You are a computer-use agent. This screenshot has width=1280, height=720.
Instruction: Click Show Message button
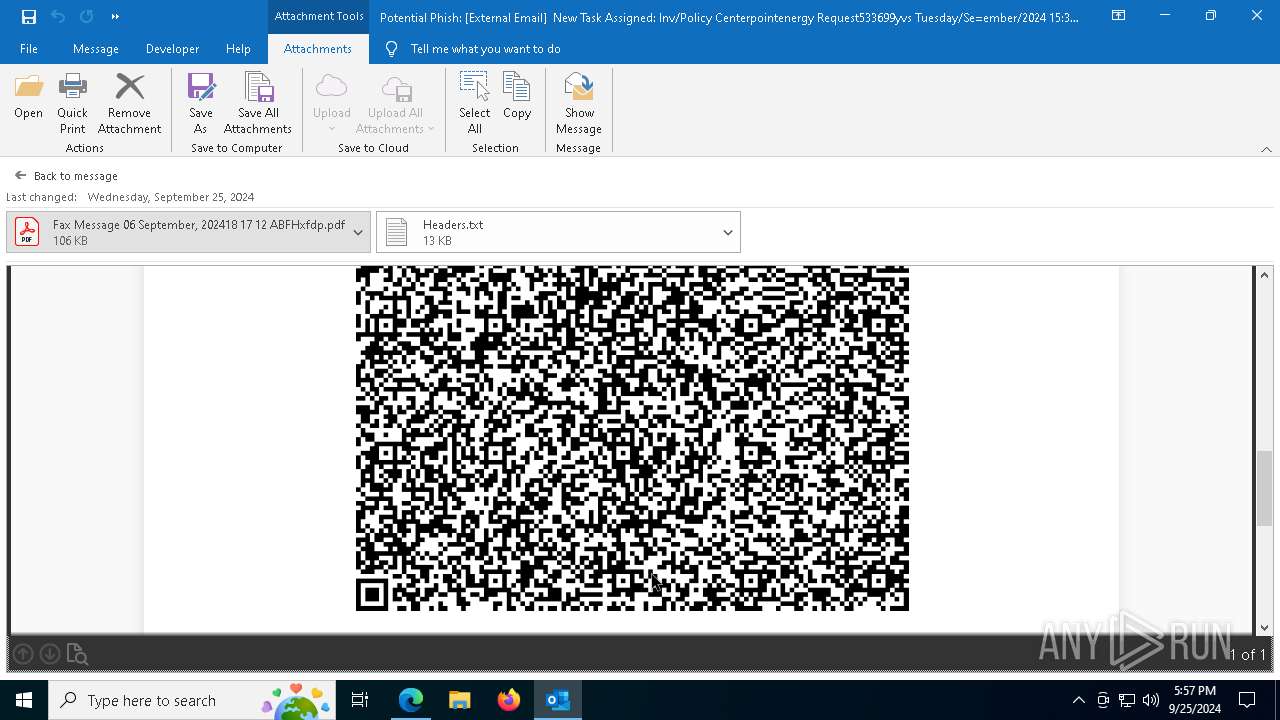[579, 104]
